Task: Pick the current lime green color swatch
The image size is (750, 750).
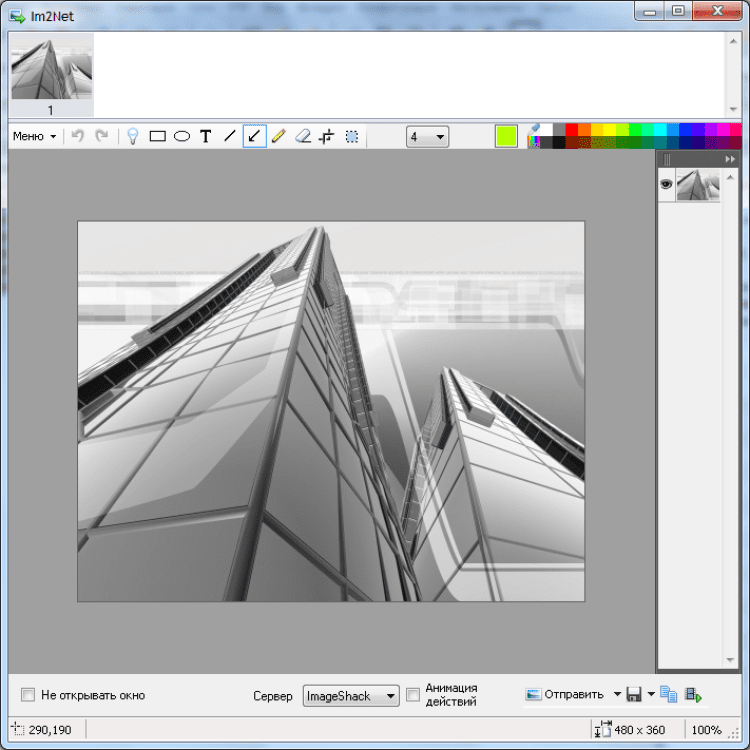Action: [x=506, y=136]
